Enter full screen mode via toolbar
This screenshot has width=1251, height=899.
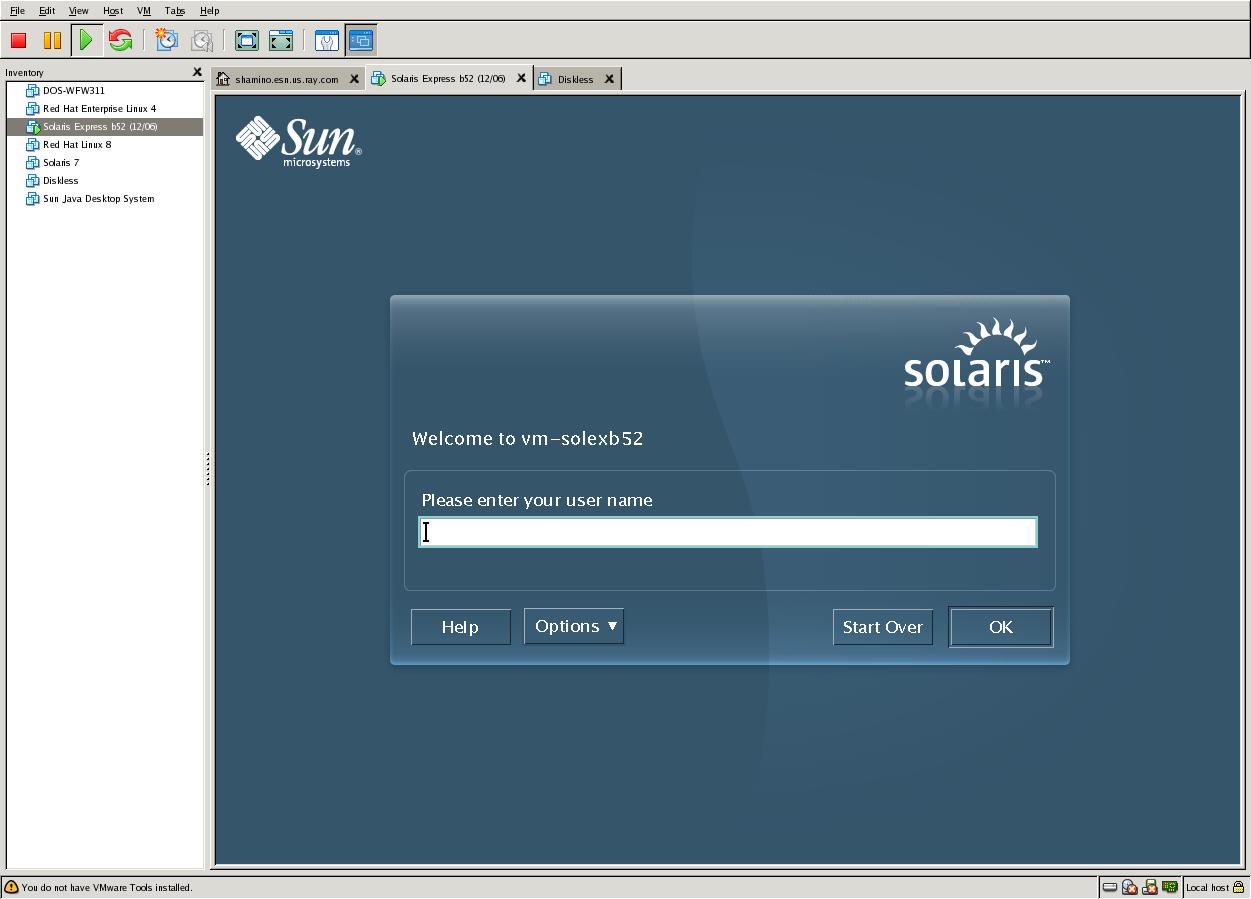[247, 40]
